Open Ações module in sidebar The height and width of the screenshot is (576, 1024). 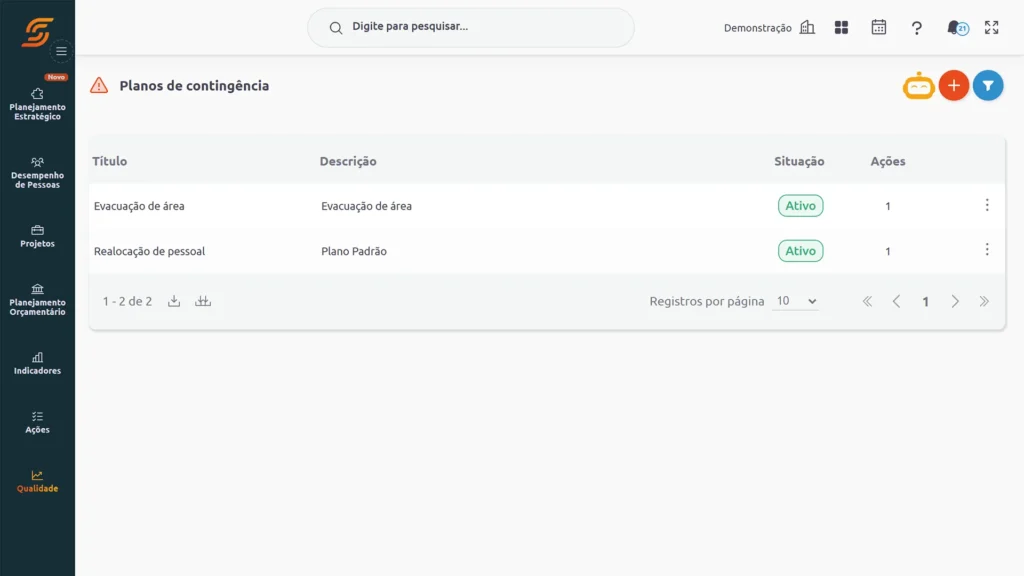pos(37,423)
